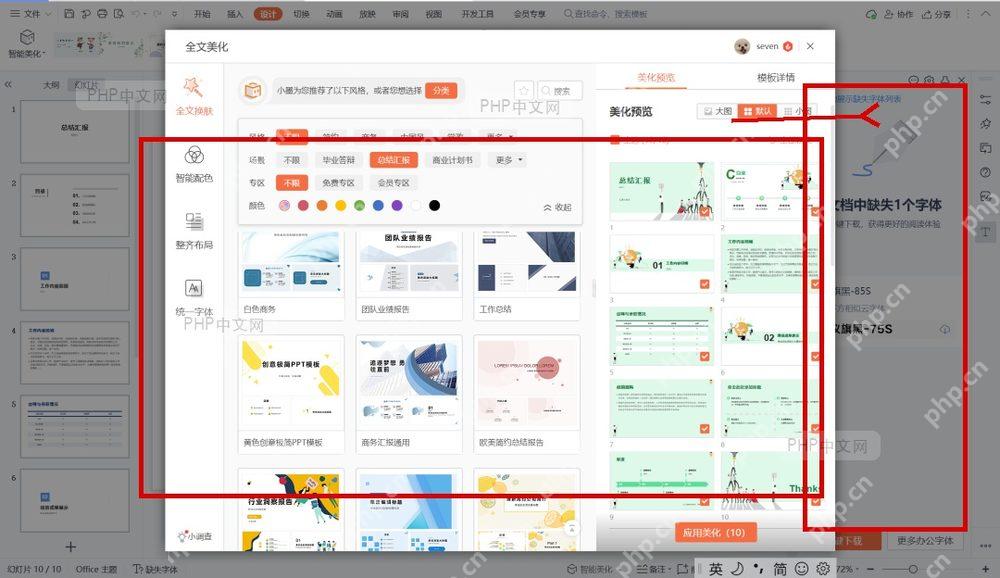Screen dimensions: 1000x578
Task: Pick the blue color swatch
Action: 378,205
